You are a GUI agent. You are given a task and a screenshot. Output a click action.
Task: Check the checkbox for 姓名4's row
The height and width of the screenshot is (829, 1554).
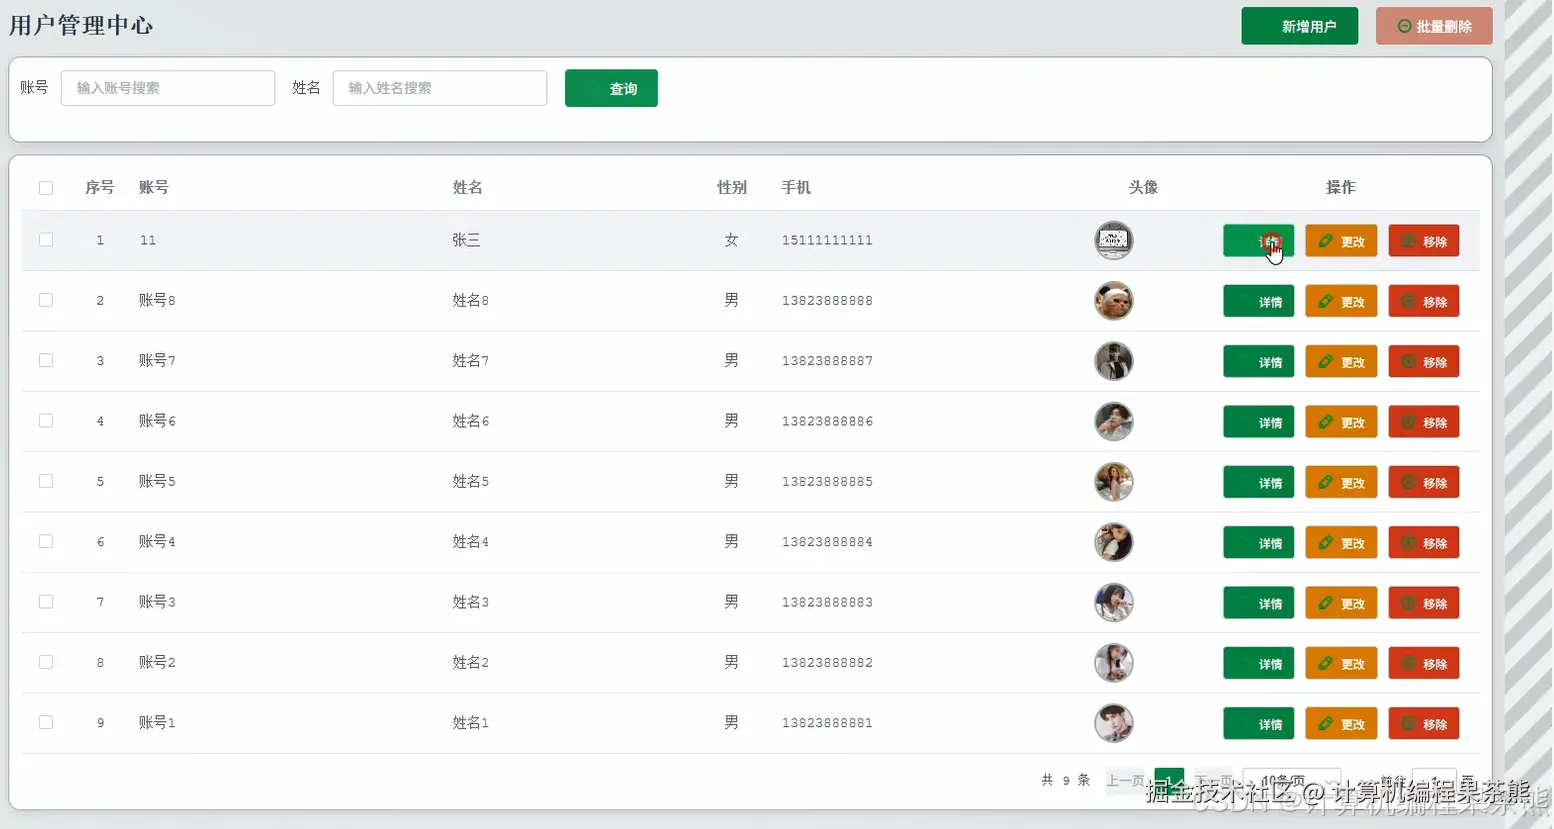tap(45, 542)
